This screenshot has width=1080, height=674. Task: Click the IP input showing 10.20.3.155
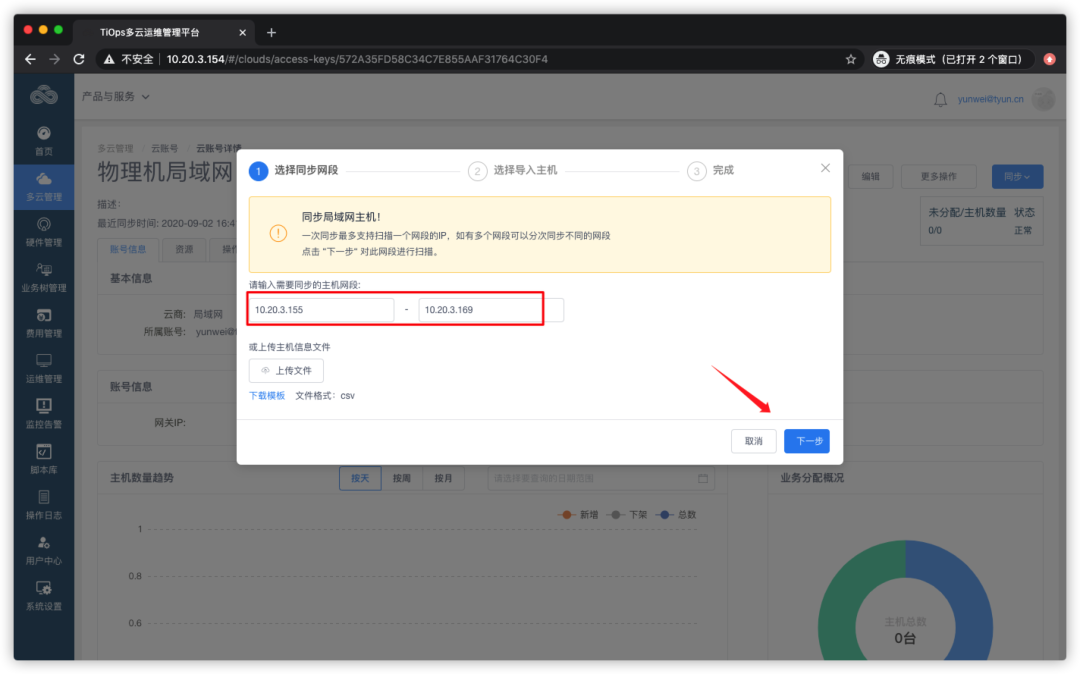point(320,310)
